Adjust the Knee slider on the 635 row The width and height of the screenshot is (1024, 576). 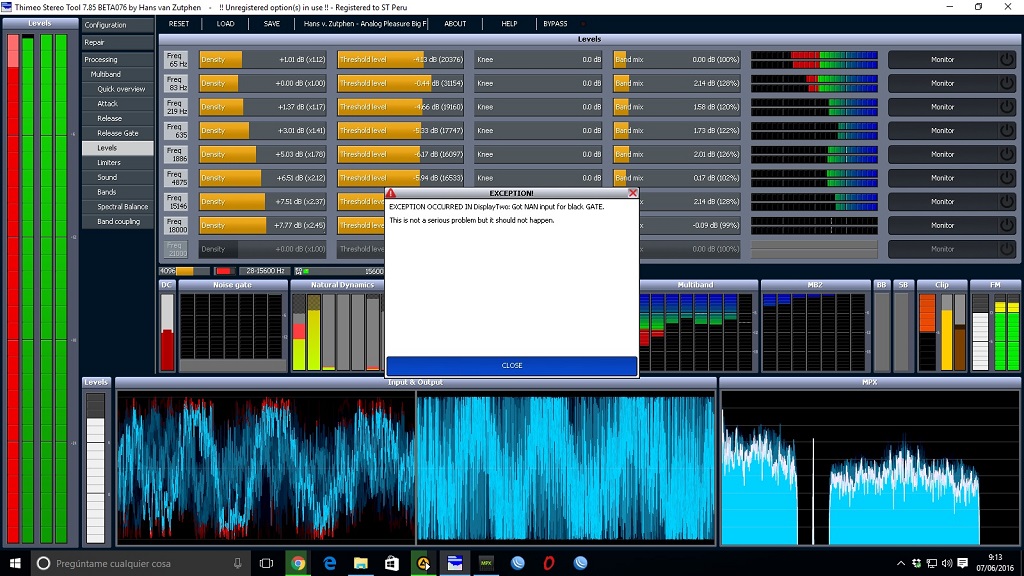click(538, 131)
